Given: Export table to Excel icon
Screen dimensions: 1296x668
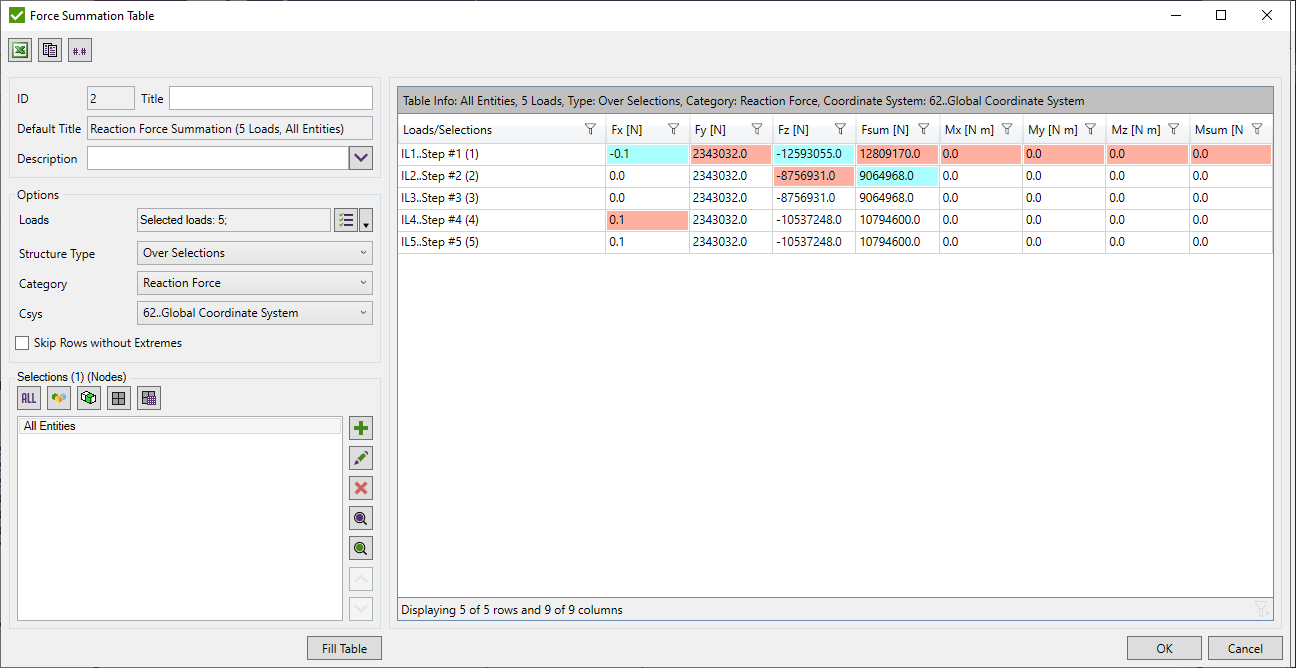Looking at the screenshot, I should click(x=20, y=50).
